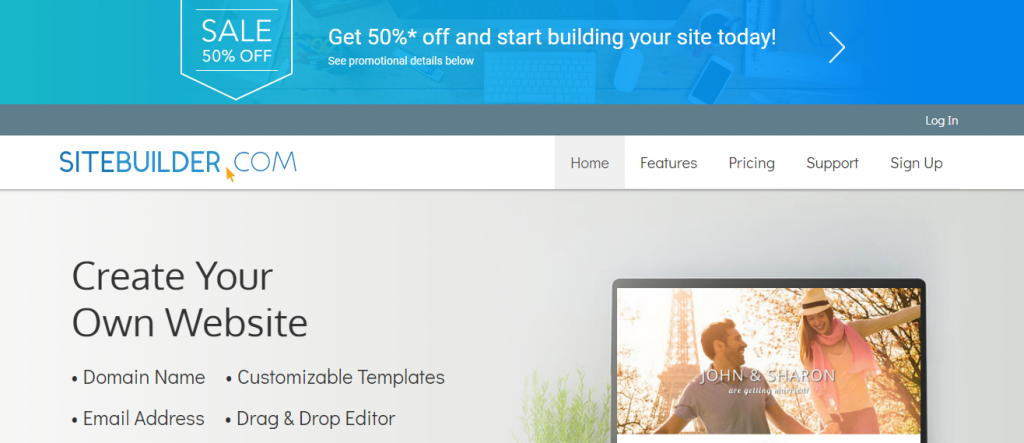1024x443 pixels.
Task: Open the Support nav item
Action: 832,163
